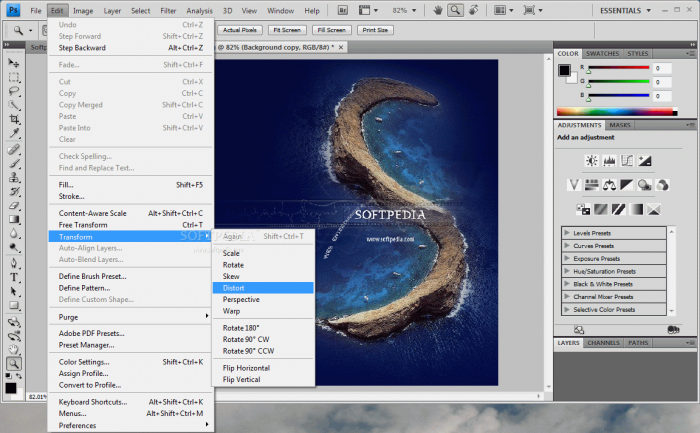Viewport: 700px width, 433px height.
Task: Click Content-Aware Scale menu item
Action: tap(130, 213)
